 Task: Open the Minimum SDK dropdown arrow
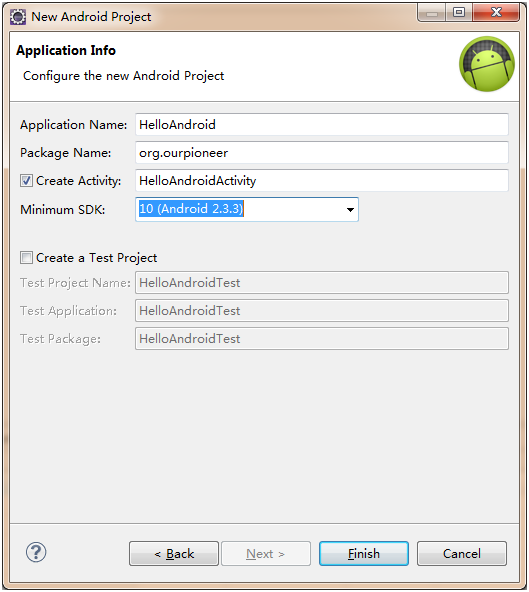coord(350,209)
